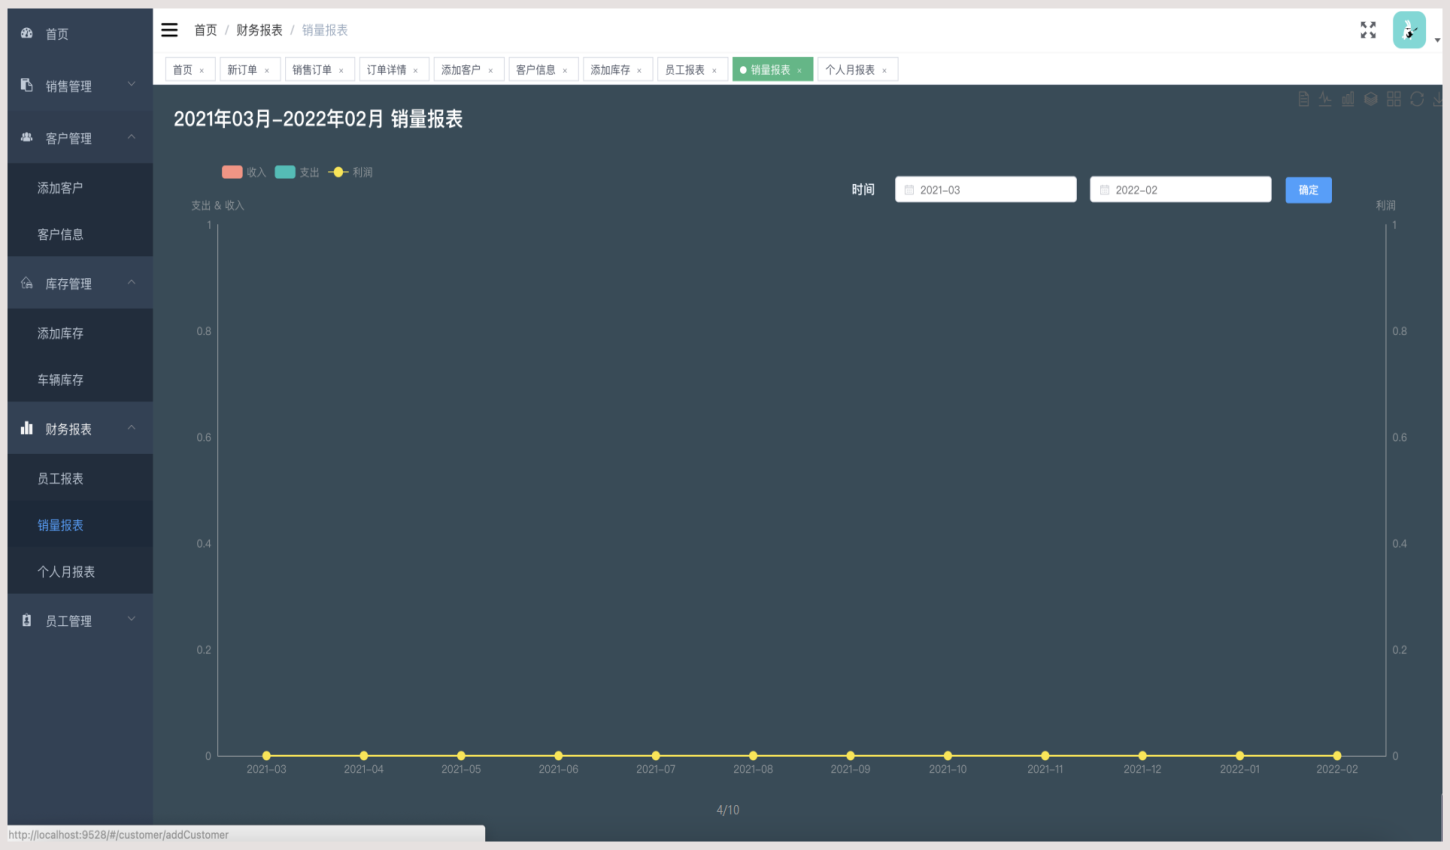Screen dimensions: 1450x850
Task: Open the chart data view icon
Action: point(1304,99)
